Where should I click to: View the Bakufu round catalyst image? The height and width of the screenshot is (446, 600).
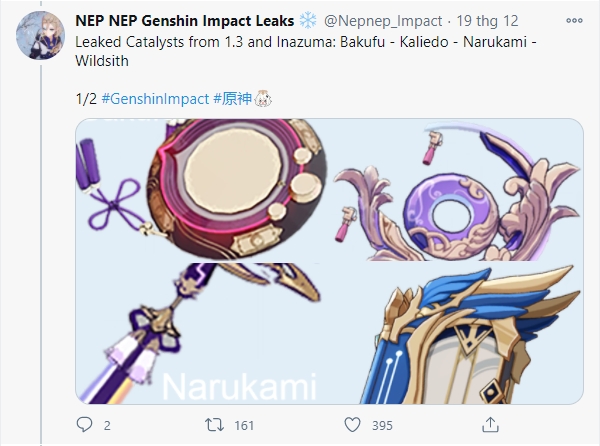click(201, 190)
